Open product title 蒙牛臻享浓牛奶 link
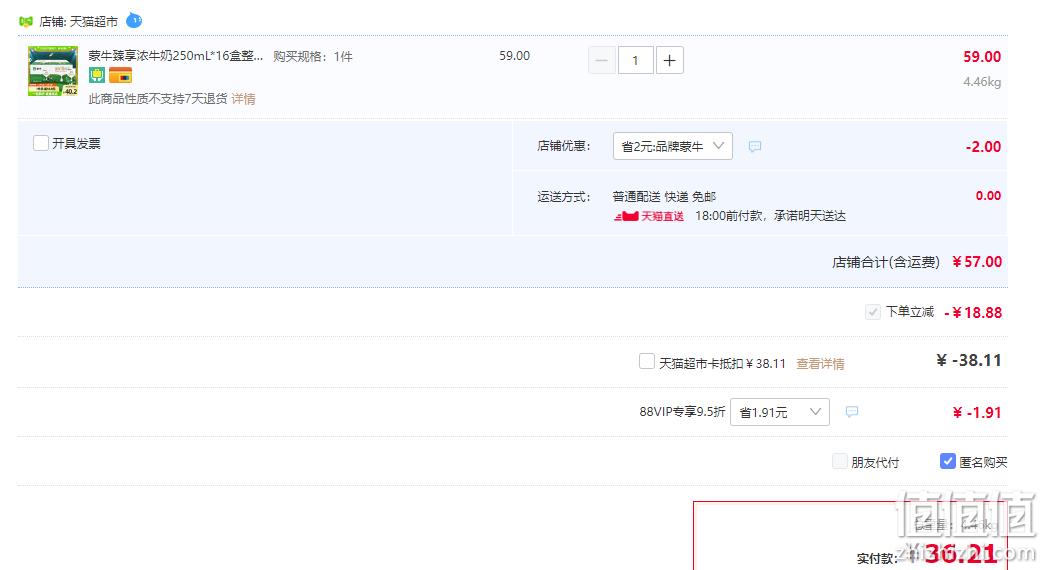The width and height of the screenshot is (1045, 570). (x=176, y=56)
